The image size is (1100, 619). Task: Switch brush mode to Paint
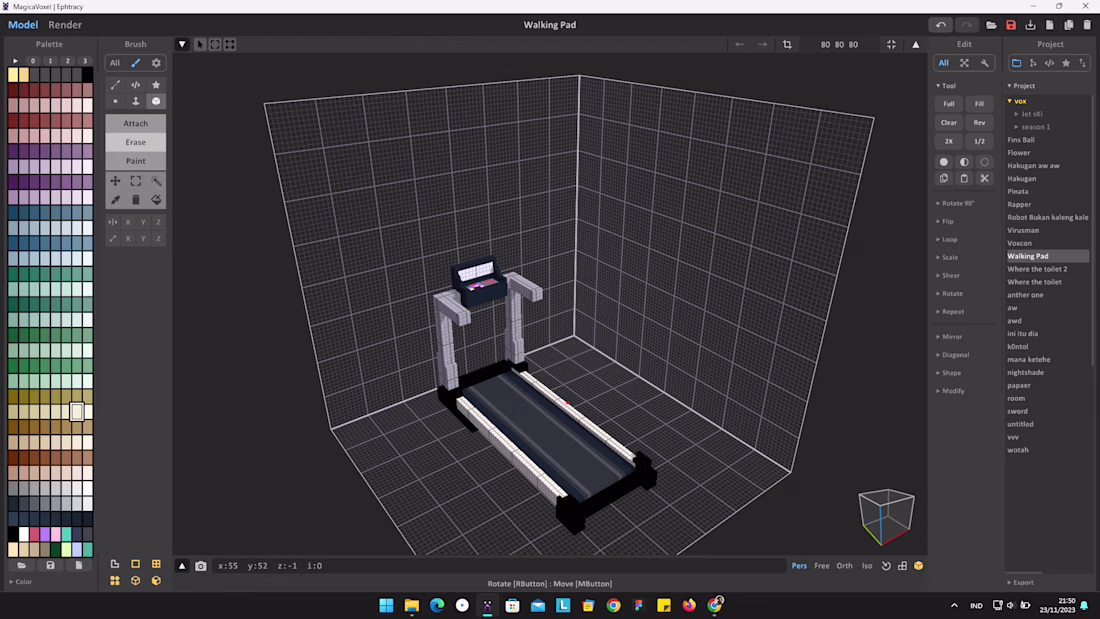(x=135, y=161)
